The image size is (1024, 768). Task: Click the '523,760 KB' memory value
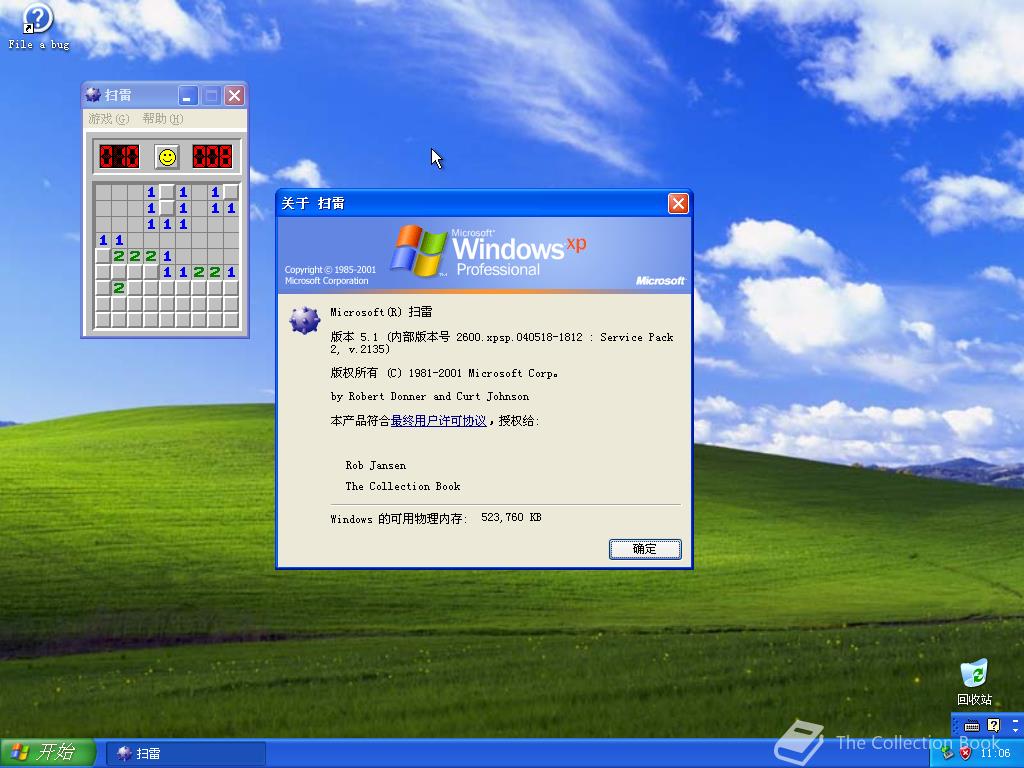(511, 517)
